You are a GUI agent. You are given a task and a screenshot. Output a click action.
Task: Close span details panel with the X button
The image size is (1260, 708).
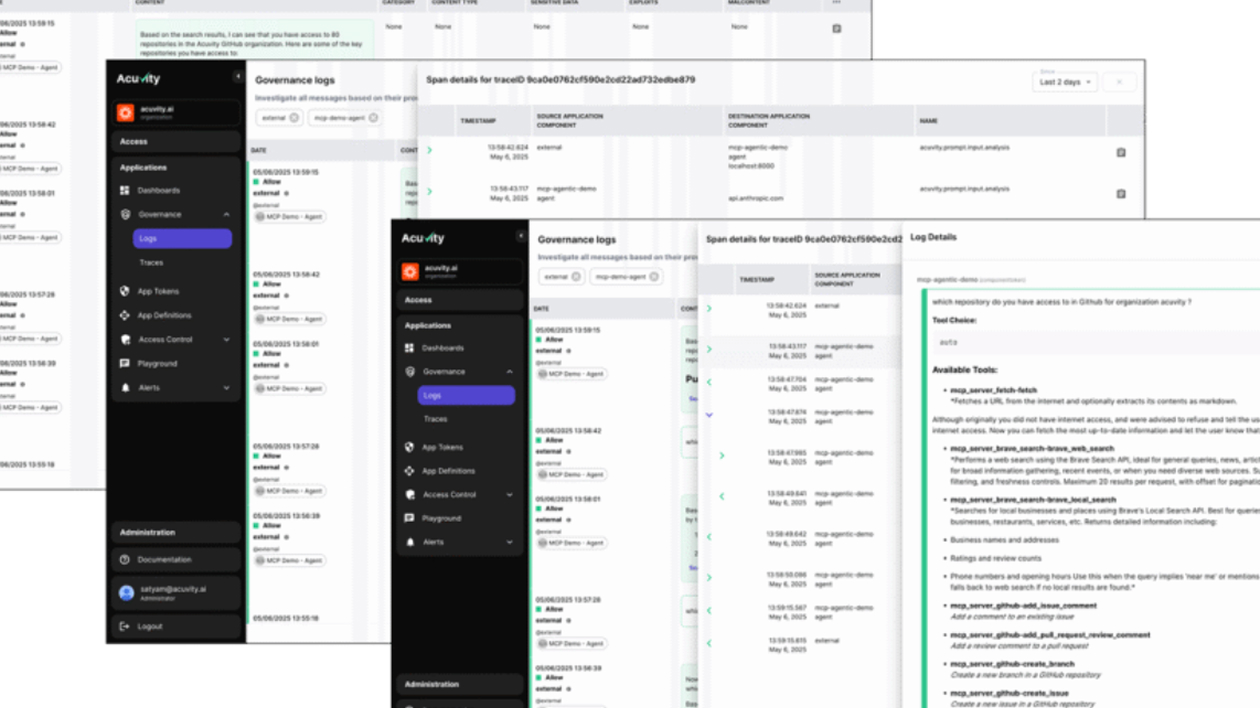[x=1119, y=82]
